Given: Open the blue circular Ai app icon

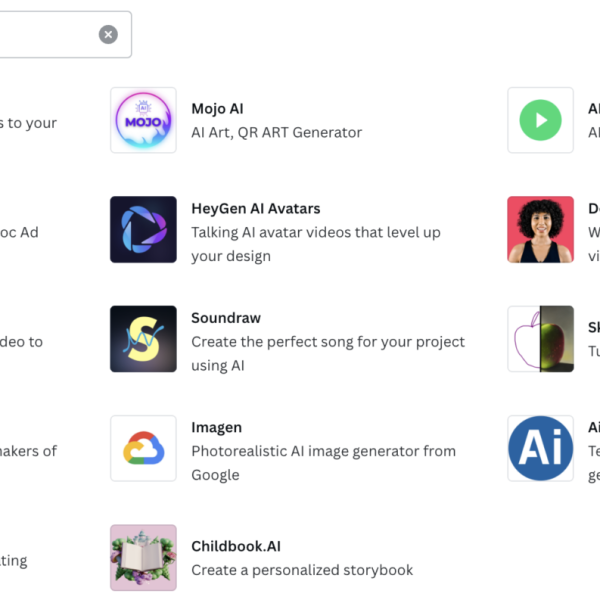Looking at the screenshot, I should click(x=540, y=448).
